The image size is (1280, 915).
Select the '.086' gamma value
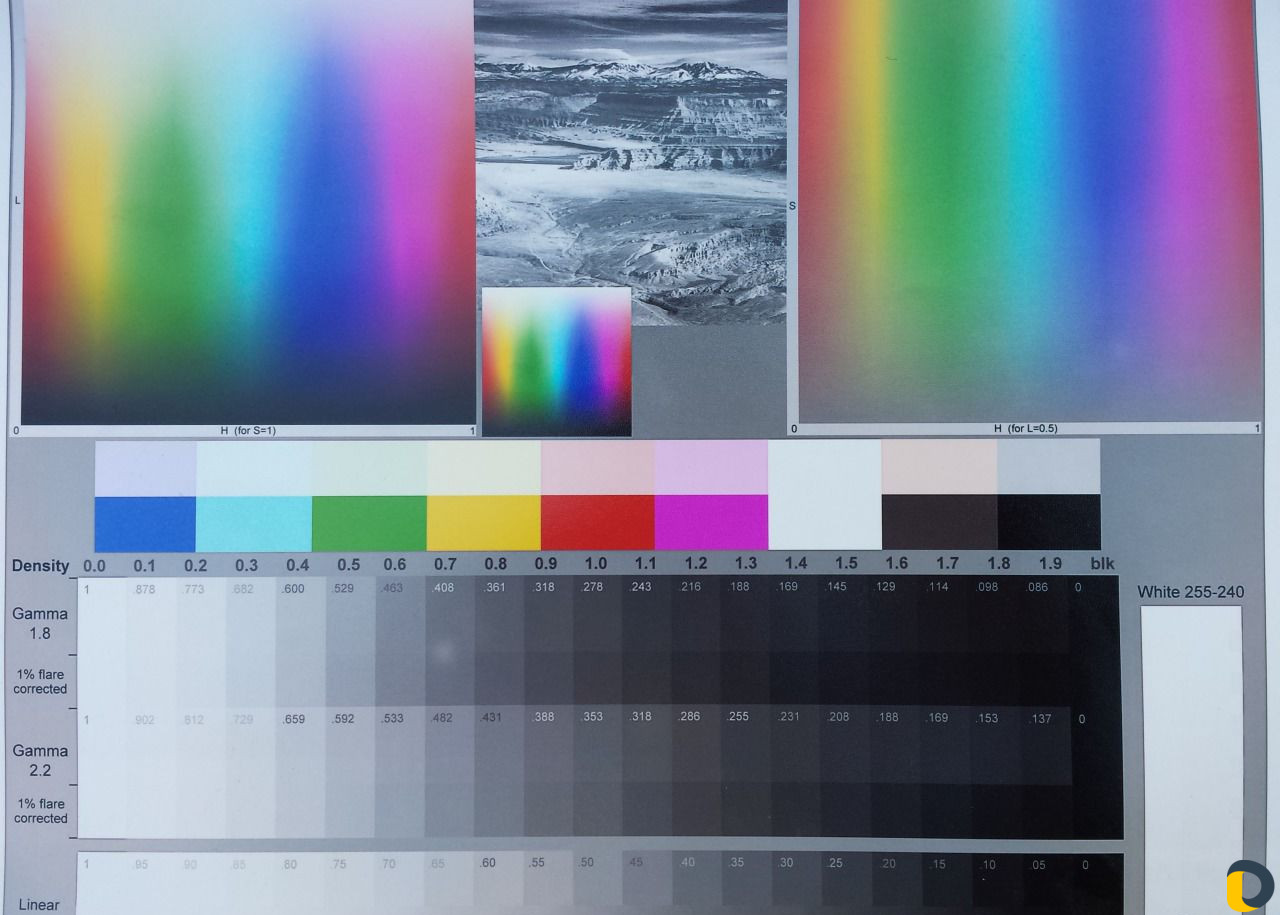(1038, 587)
